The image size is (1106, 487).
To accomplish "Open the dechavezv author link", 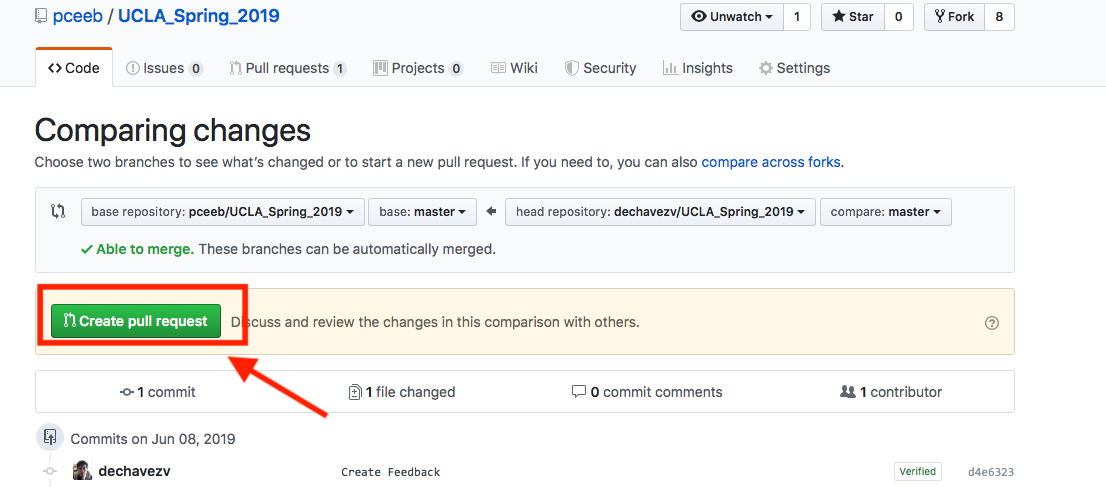I will pos(134,471).
